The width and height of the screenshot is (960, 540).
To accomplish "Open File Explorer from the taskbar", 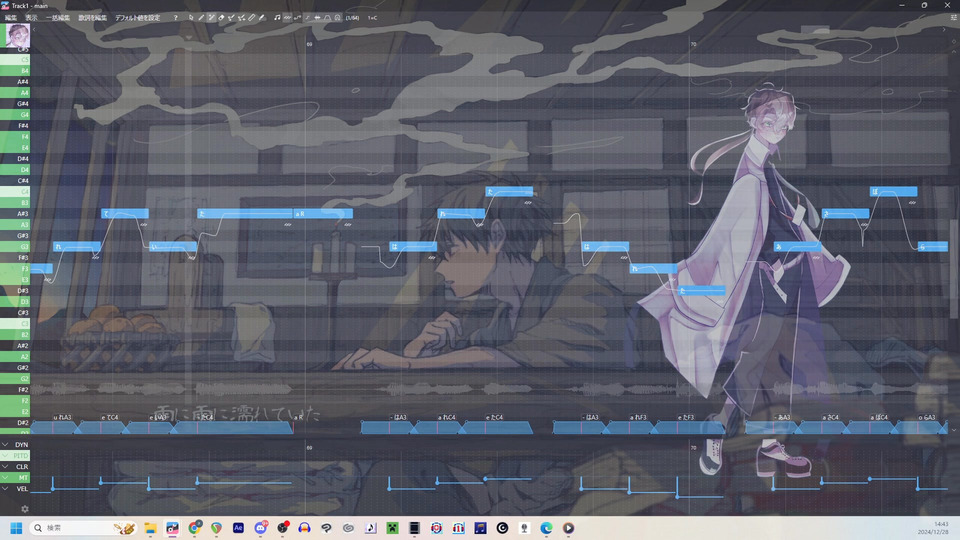I will click(151, 528).
